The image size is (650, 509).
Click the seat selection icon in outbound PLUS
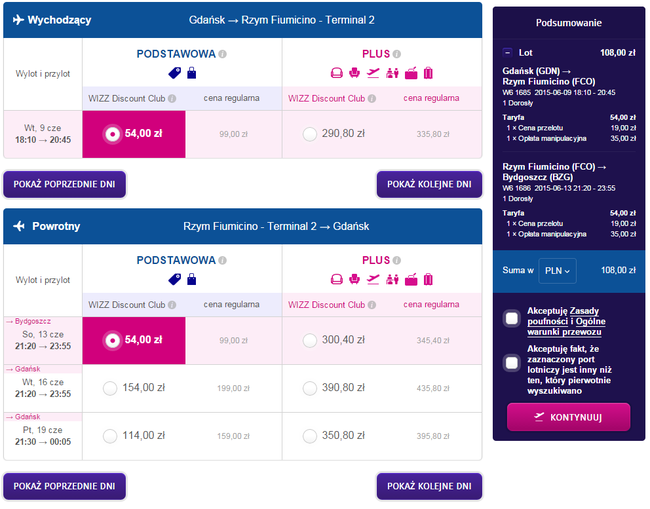pyautogui.click(x=354, y=73)
